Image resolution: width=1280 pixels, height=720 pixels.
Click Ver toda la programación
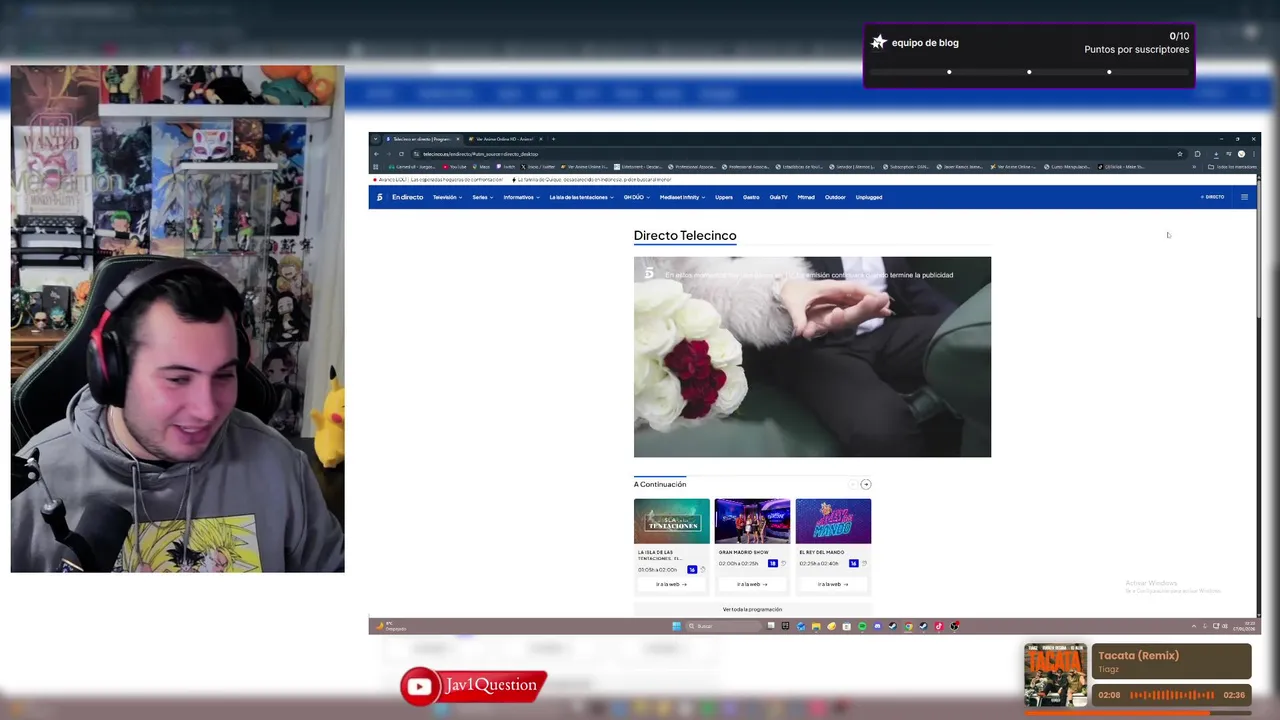point(752,609)
